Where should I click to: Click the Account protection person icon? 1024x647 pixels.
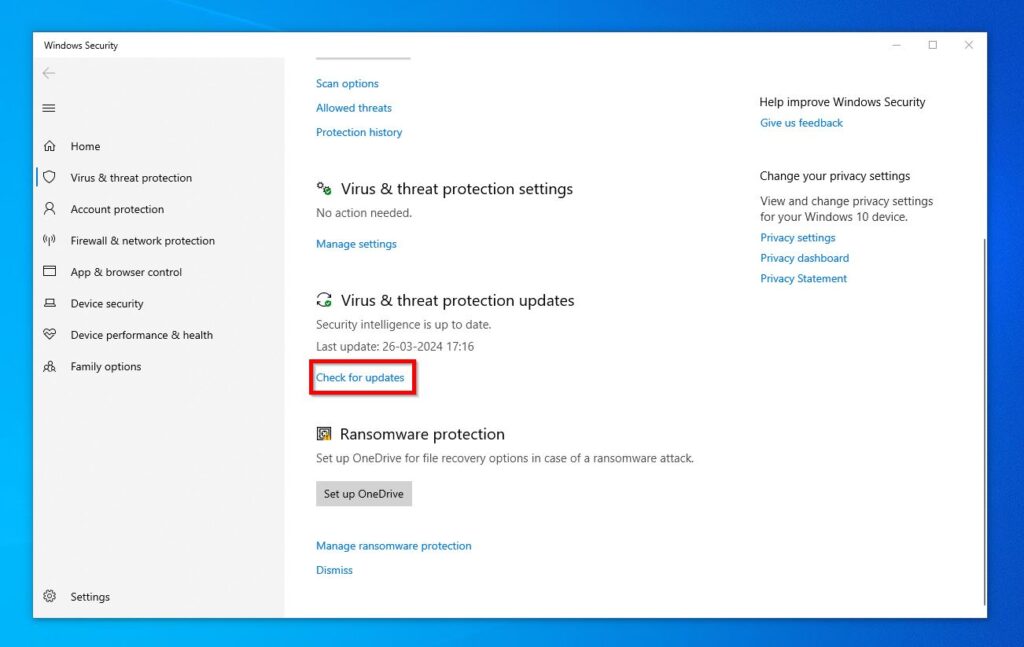50,209
